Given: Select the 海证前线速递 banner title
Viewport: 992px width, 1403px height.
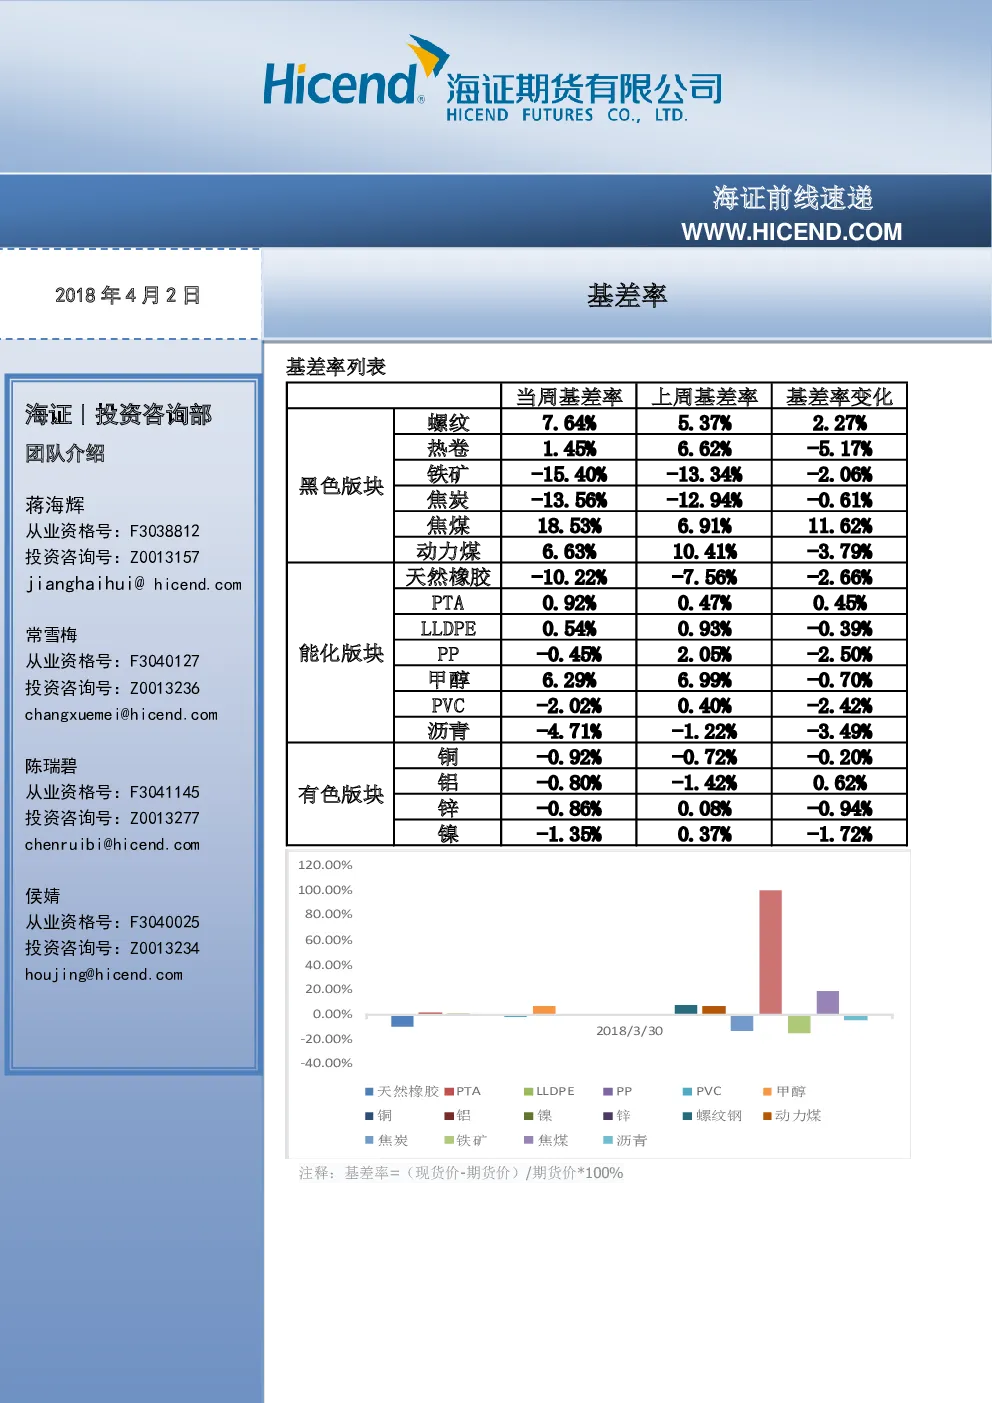Looking at the screenshot, I should click(x=793, y=198).
